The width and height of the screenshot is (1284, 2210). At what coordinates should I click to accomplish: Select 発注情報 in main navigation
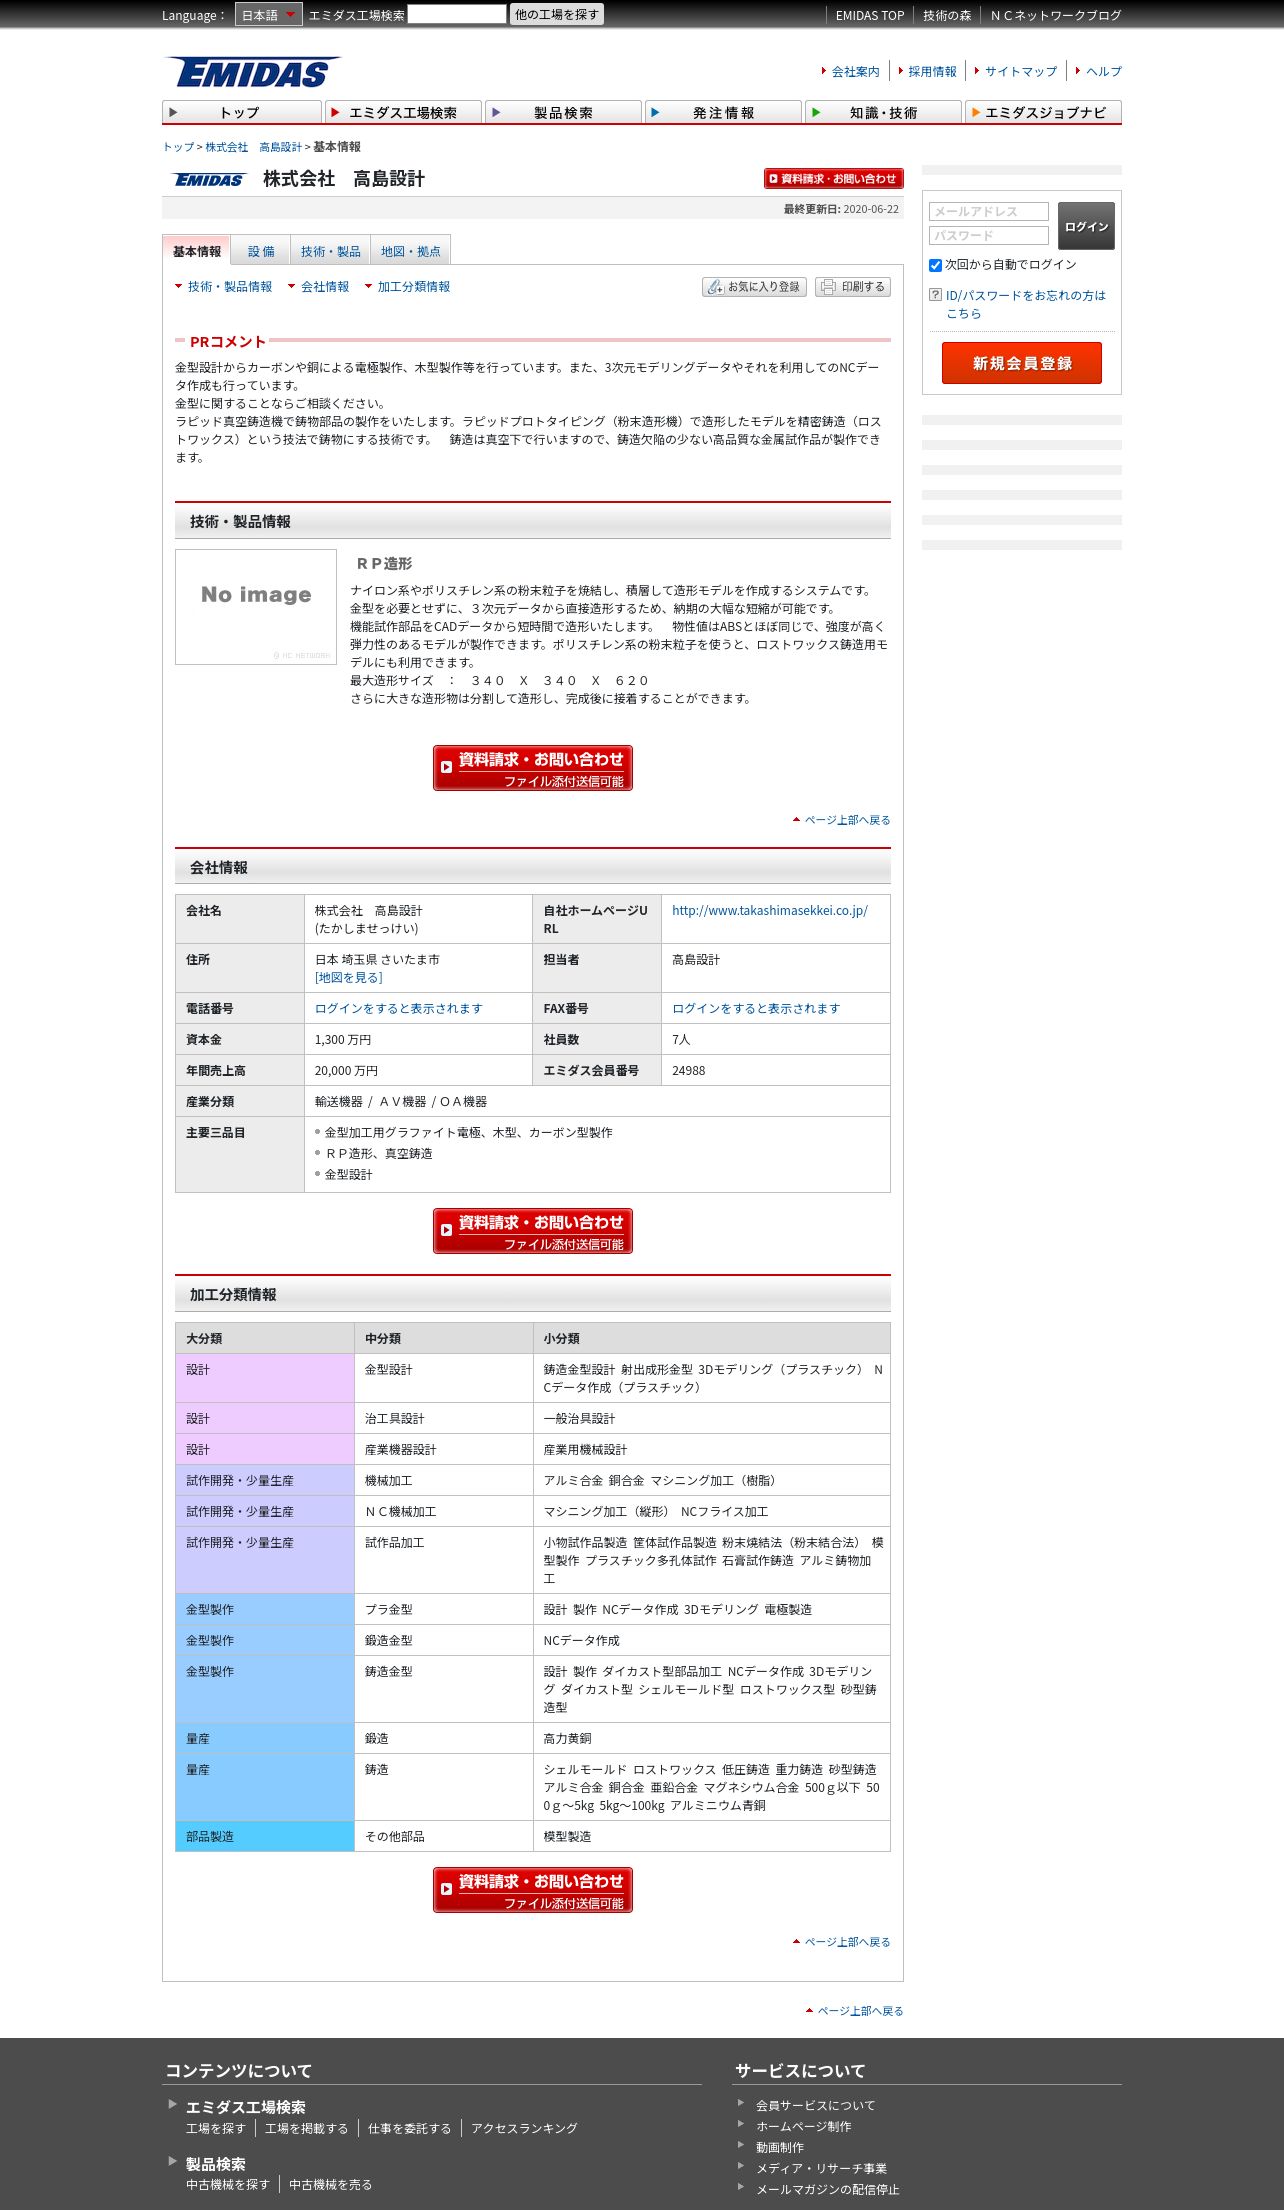[x=723, y=112]
